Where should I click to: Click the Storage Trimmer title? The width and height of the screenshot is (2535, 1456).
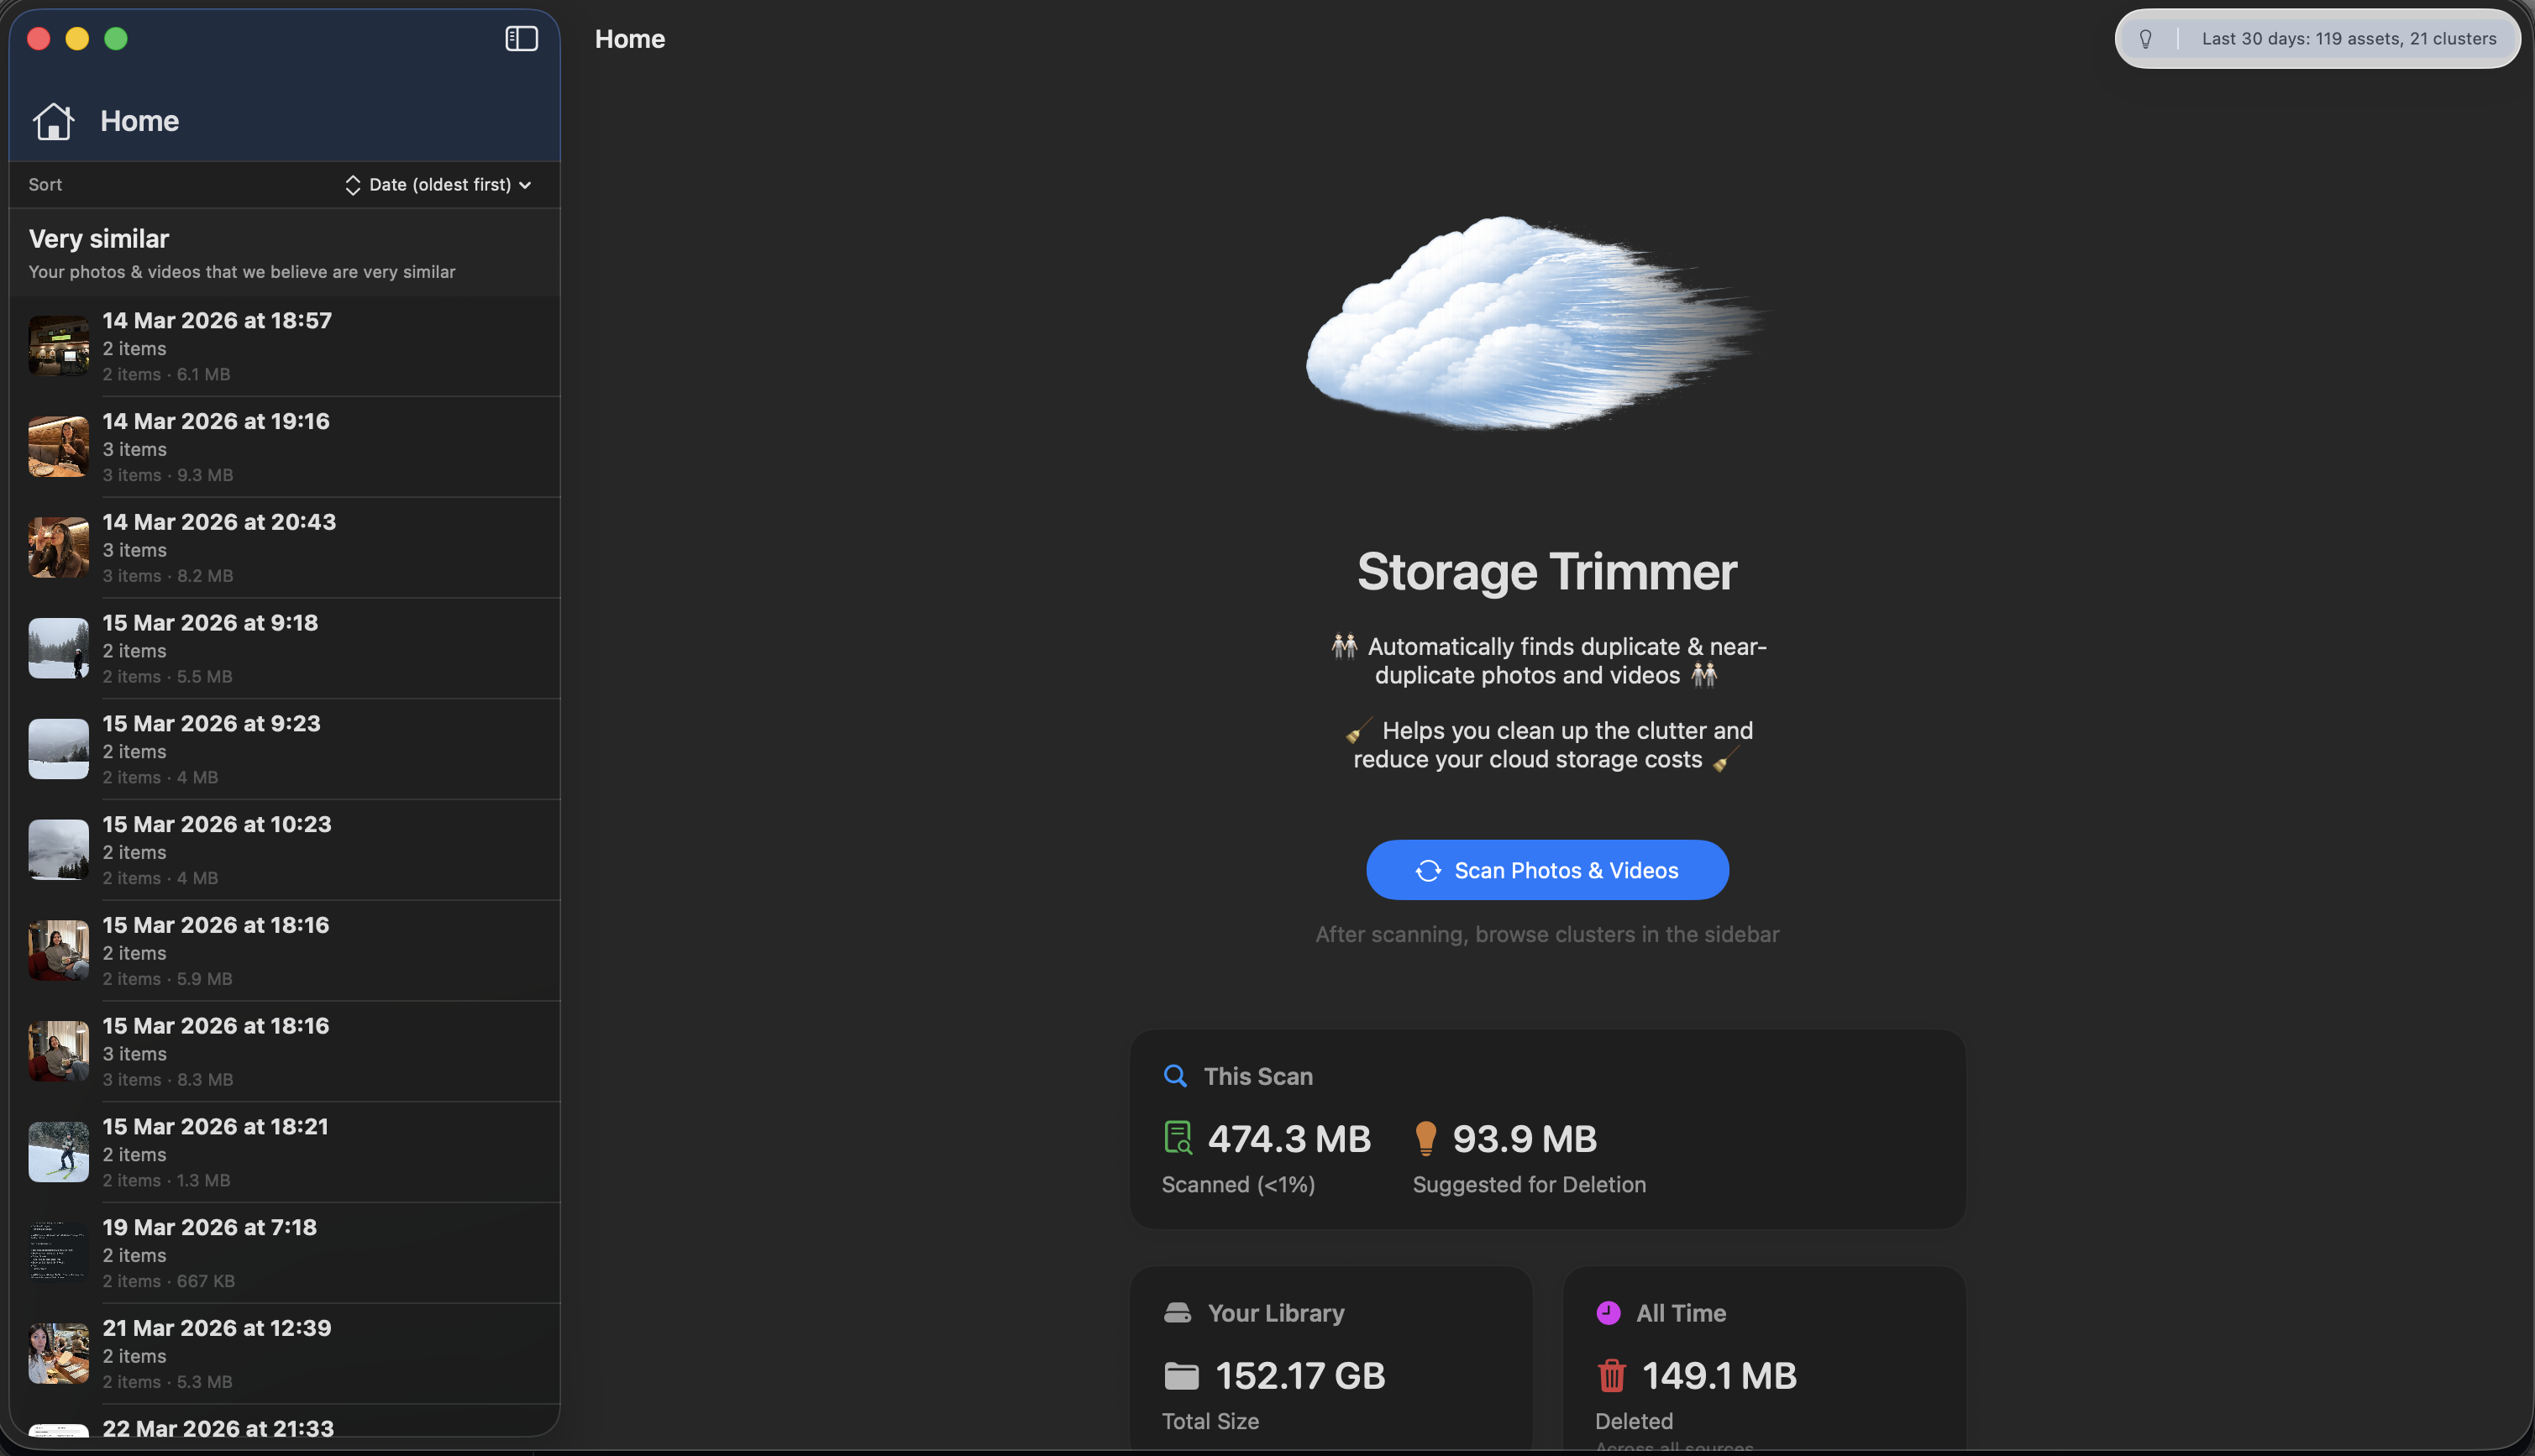pos(1547,572)
